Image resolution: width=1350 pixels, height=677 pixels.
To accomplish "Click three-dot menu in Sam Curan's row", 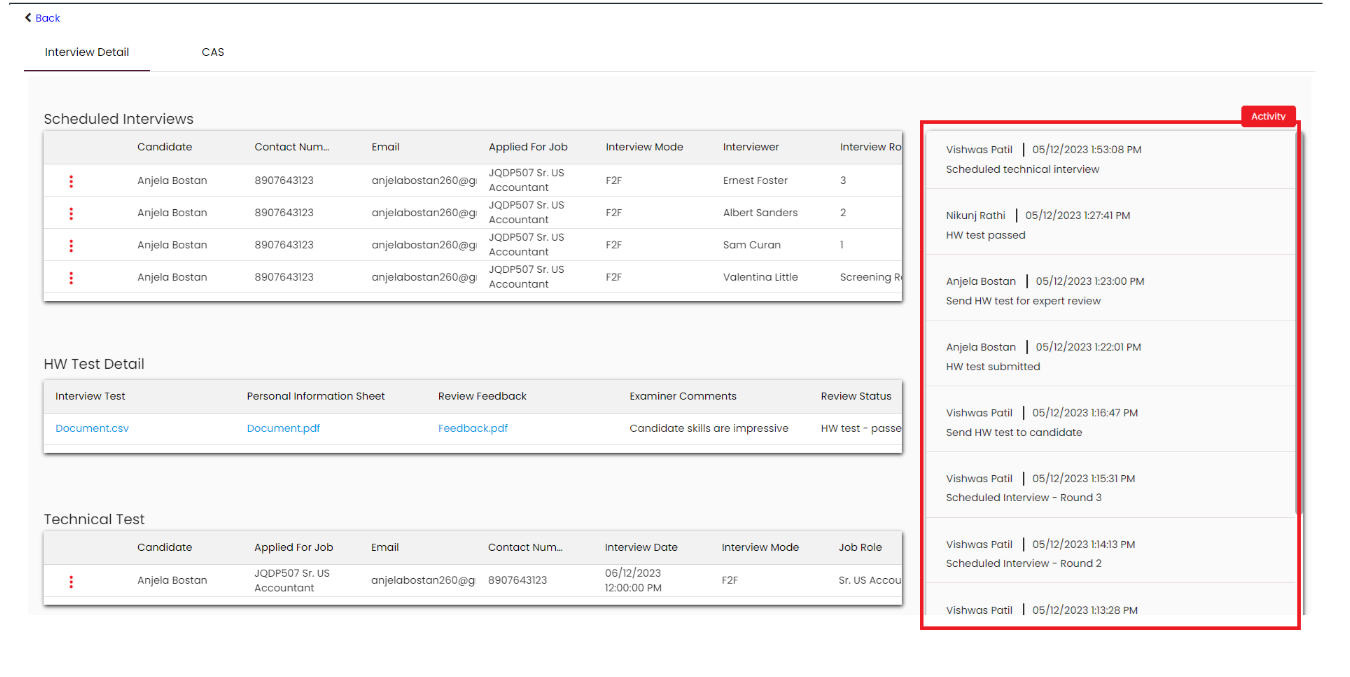I will click(71, 245).
